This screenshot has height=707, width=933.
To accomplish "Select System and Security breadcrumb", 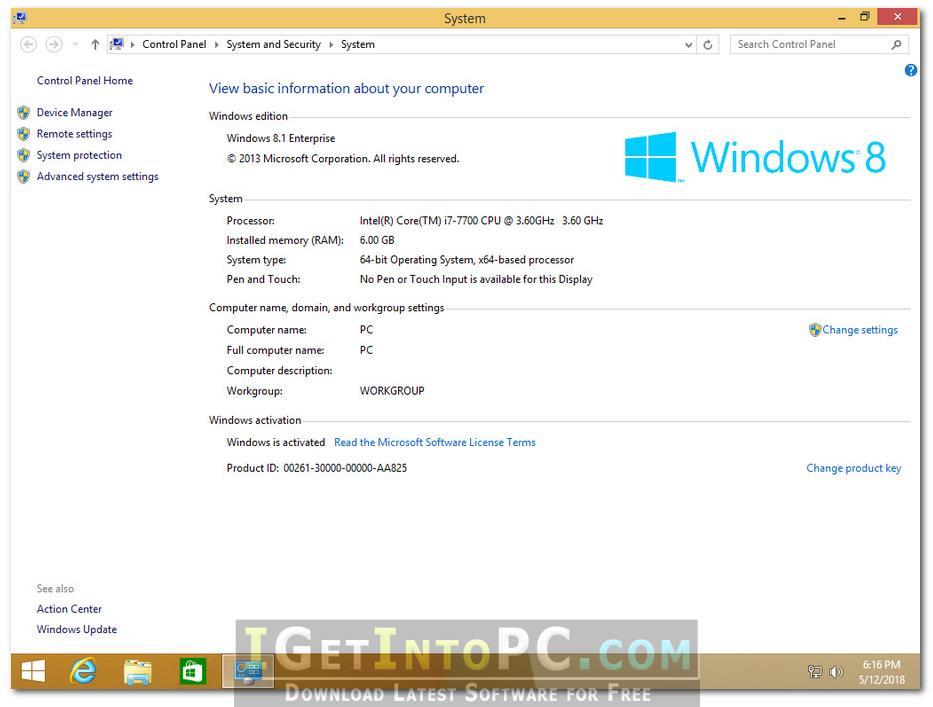I will [273, 45].
